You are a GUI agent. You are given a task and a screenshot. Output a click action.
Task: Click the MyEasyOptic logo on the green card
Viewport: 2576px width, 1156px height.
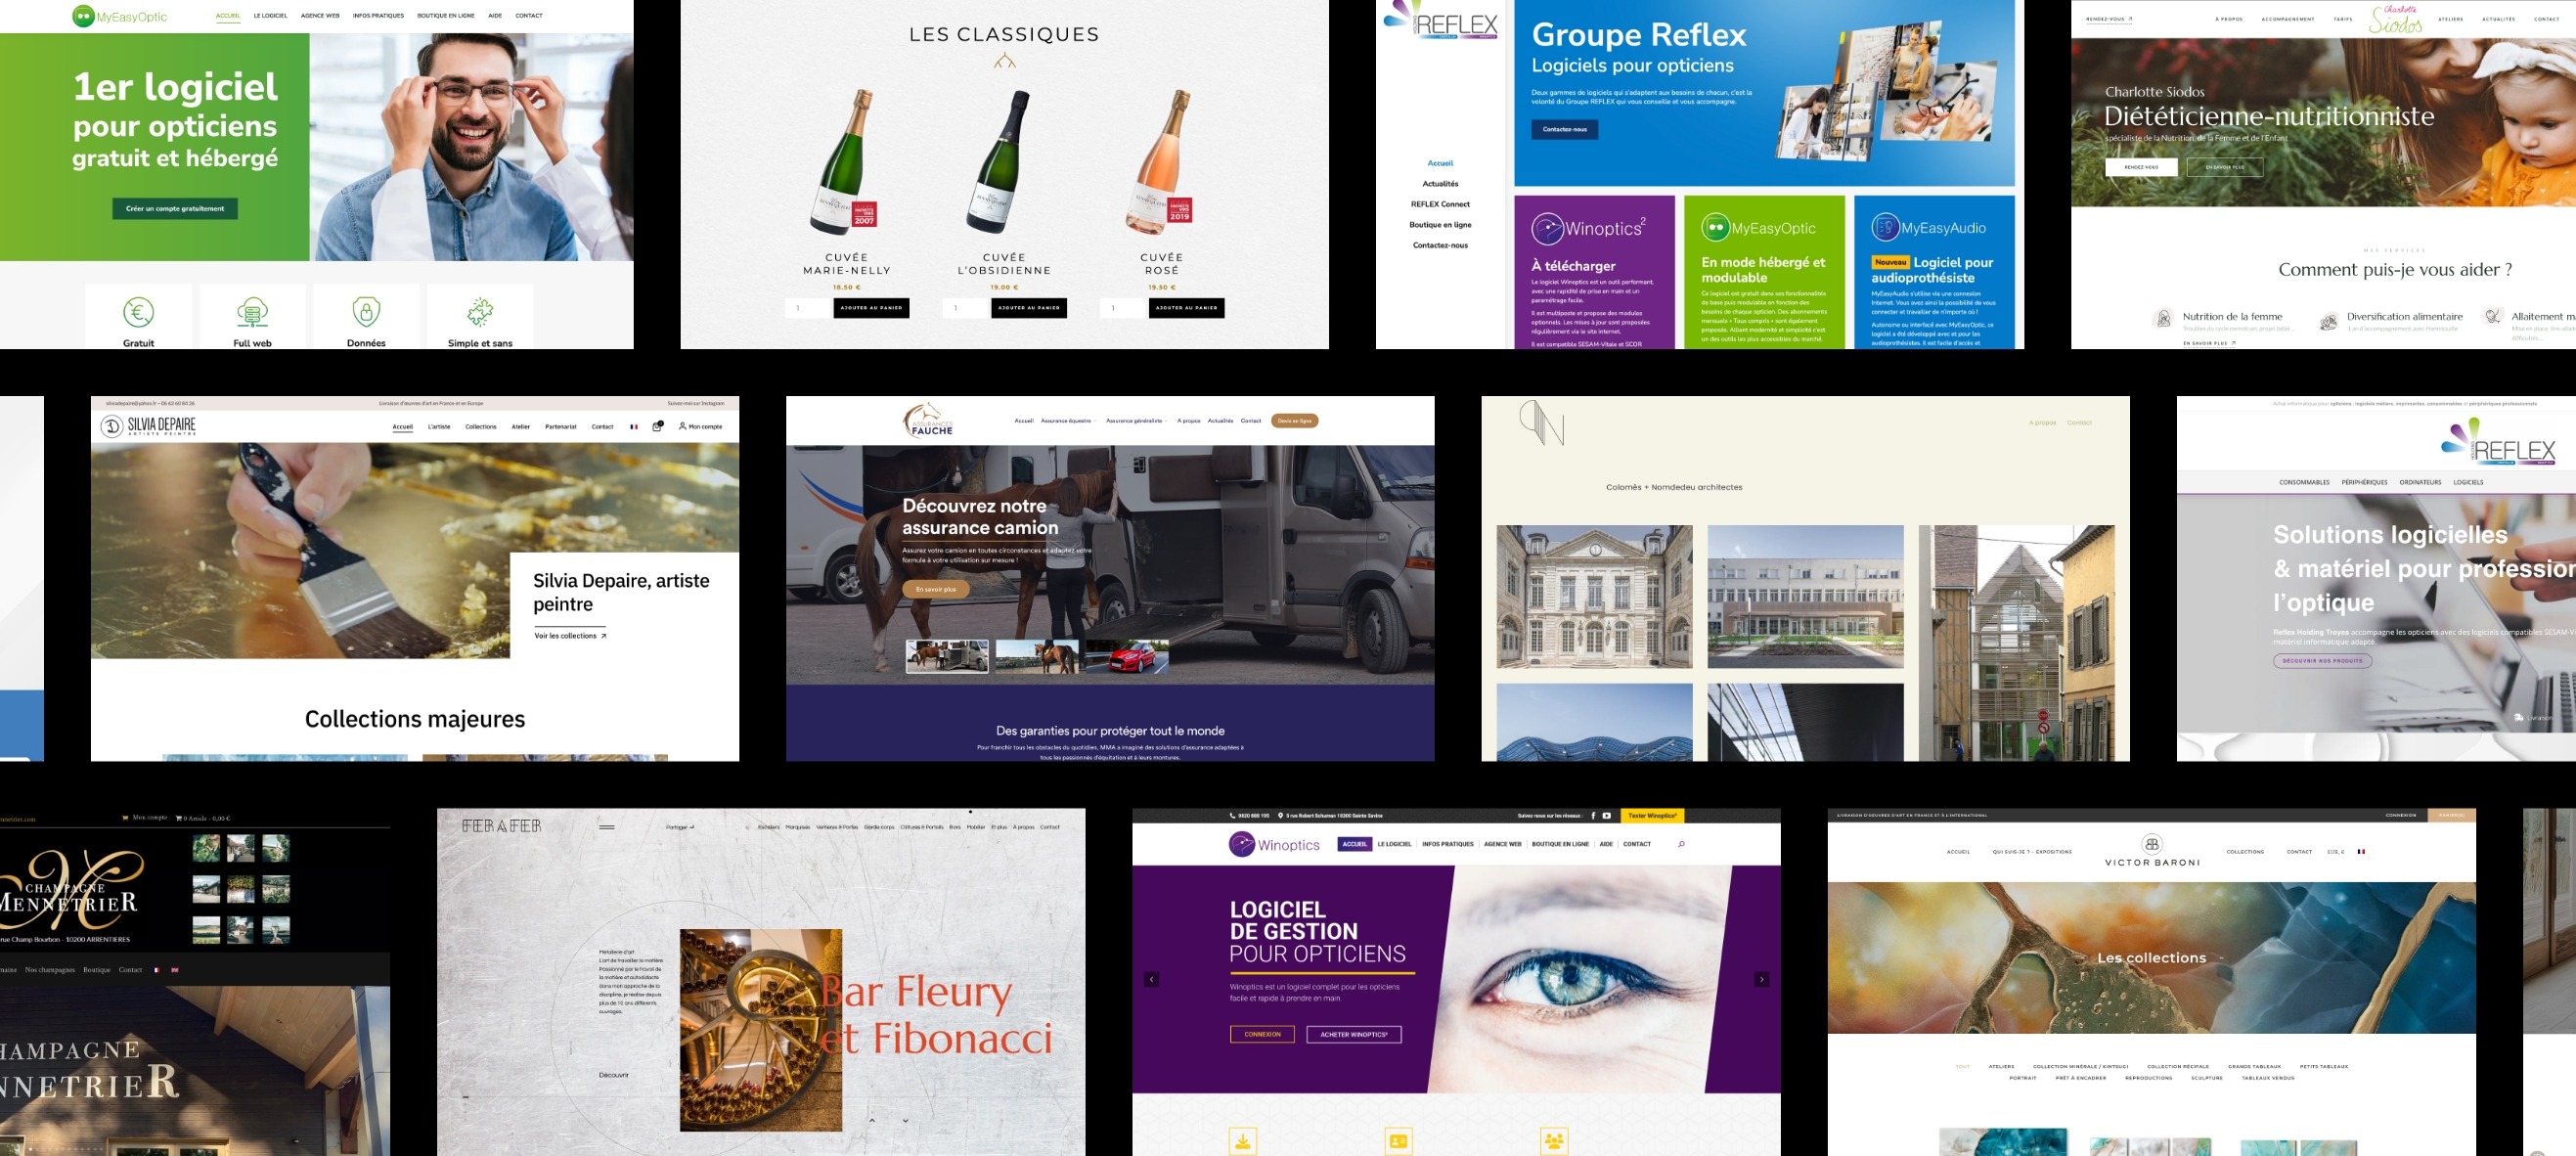point(1758,228)
